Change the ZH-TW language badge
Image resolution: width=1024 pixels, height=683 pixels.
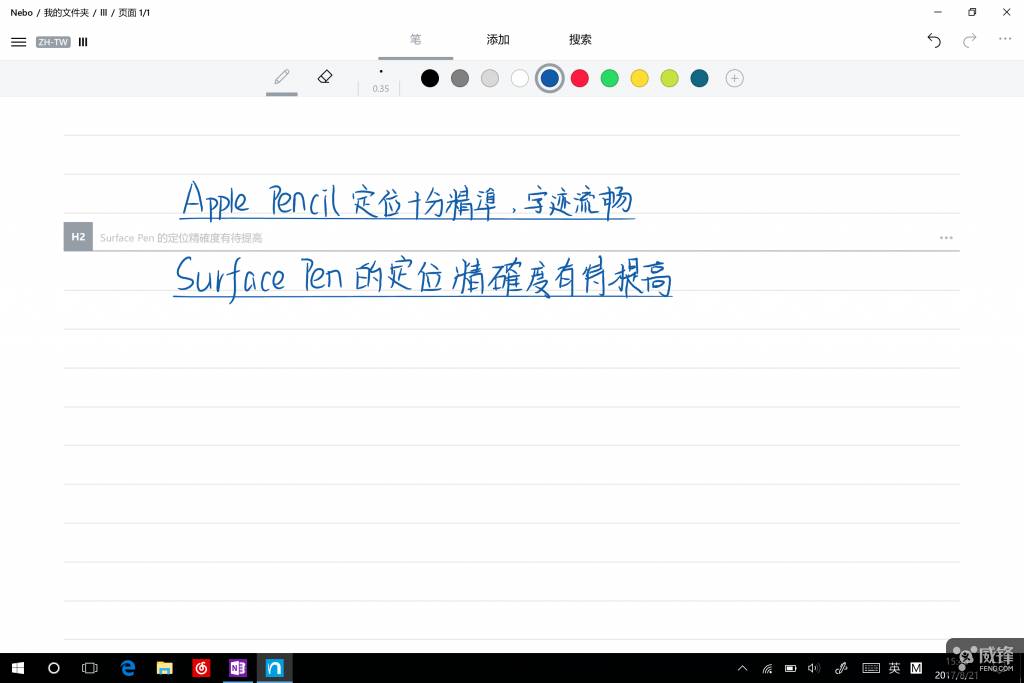click(53, 42)
